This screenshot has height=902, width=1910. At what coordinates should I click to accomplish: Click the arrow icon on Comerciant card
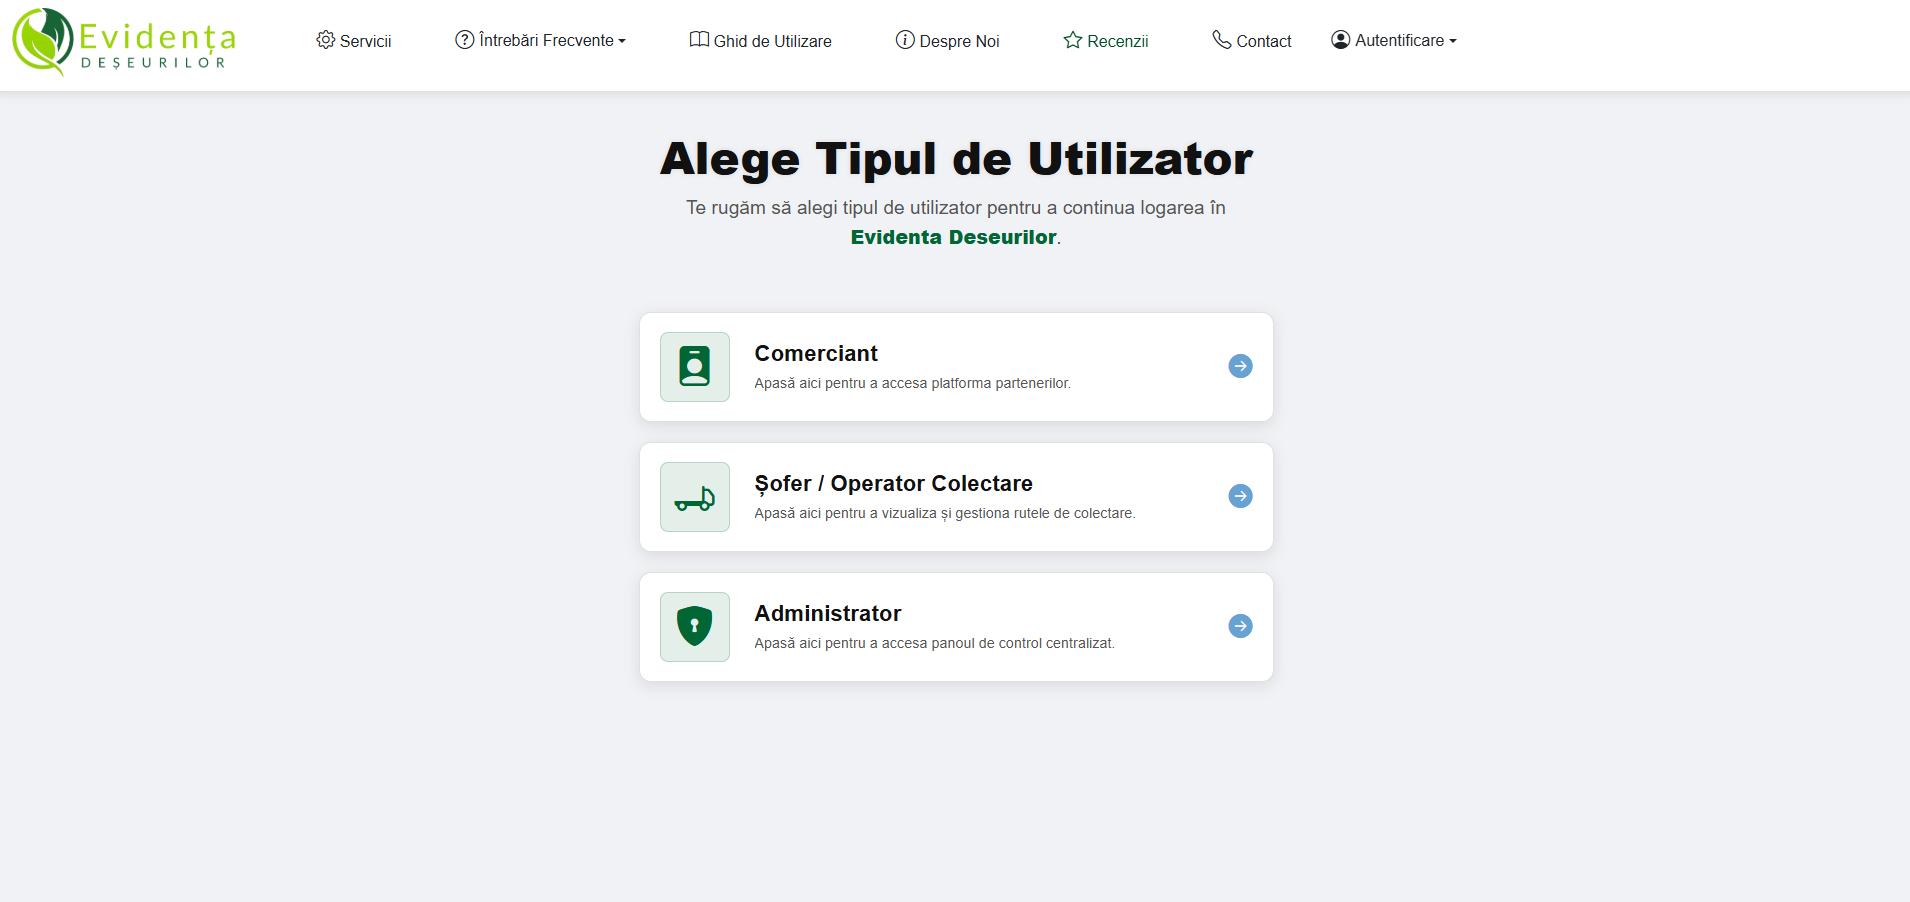[x=1240, y=366]
